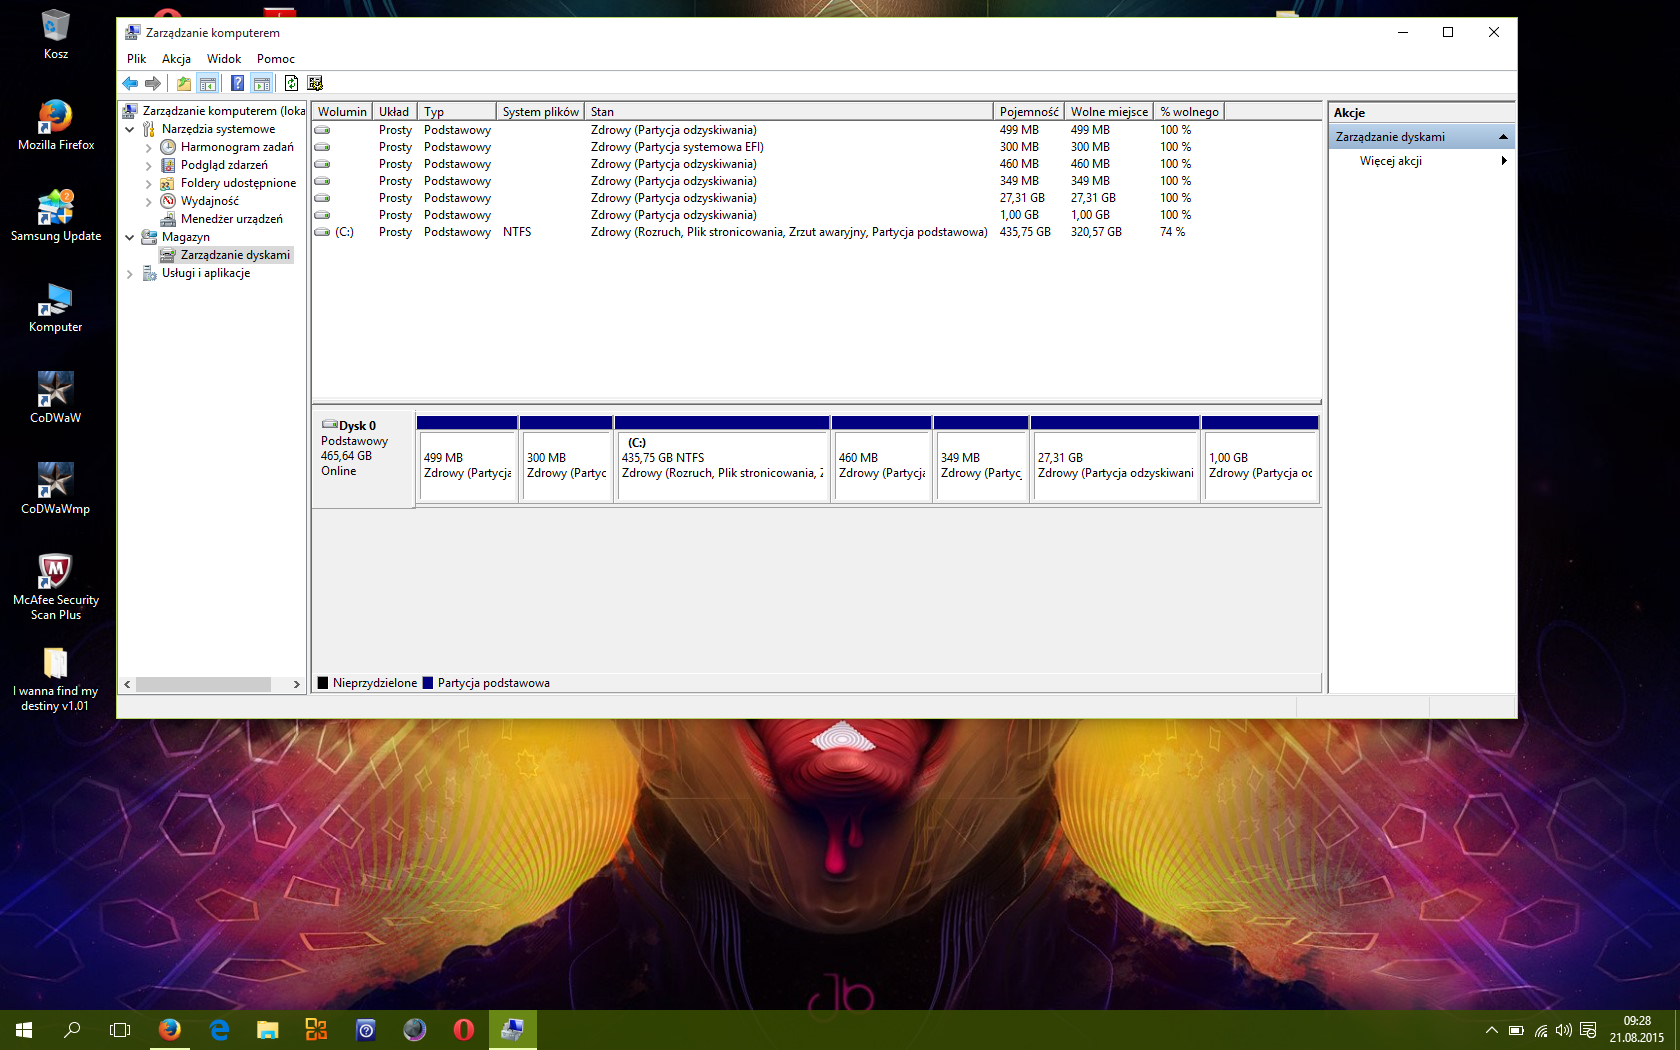Click the Up one level folder icon
Screen dimensions: 1680x1050
tap(184, 83)
